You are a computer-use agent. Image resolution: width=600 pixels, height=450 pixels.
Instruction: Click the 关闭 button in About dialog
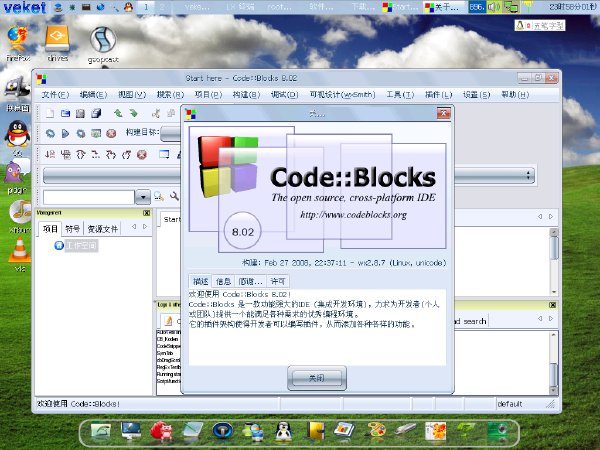(317, 378)
